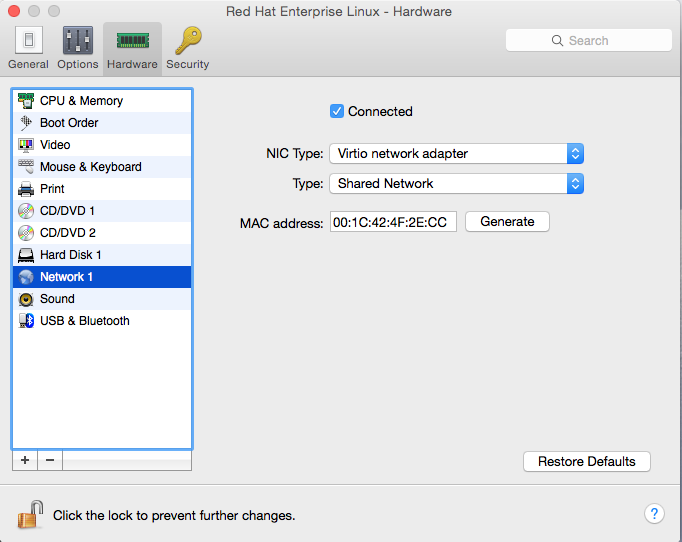
Task: Click Restore Defaults button
Action: coord(587,461)
